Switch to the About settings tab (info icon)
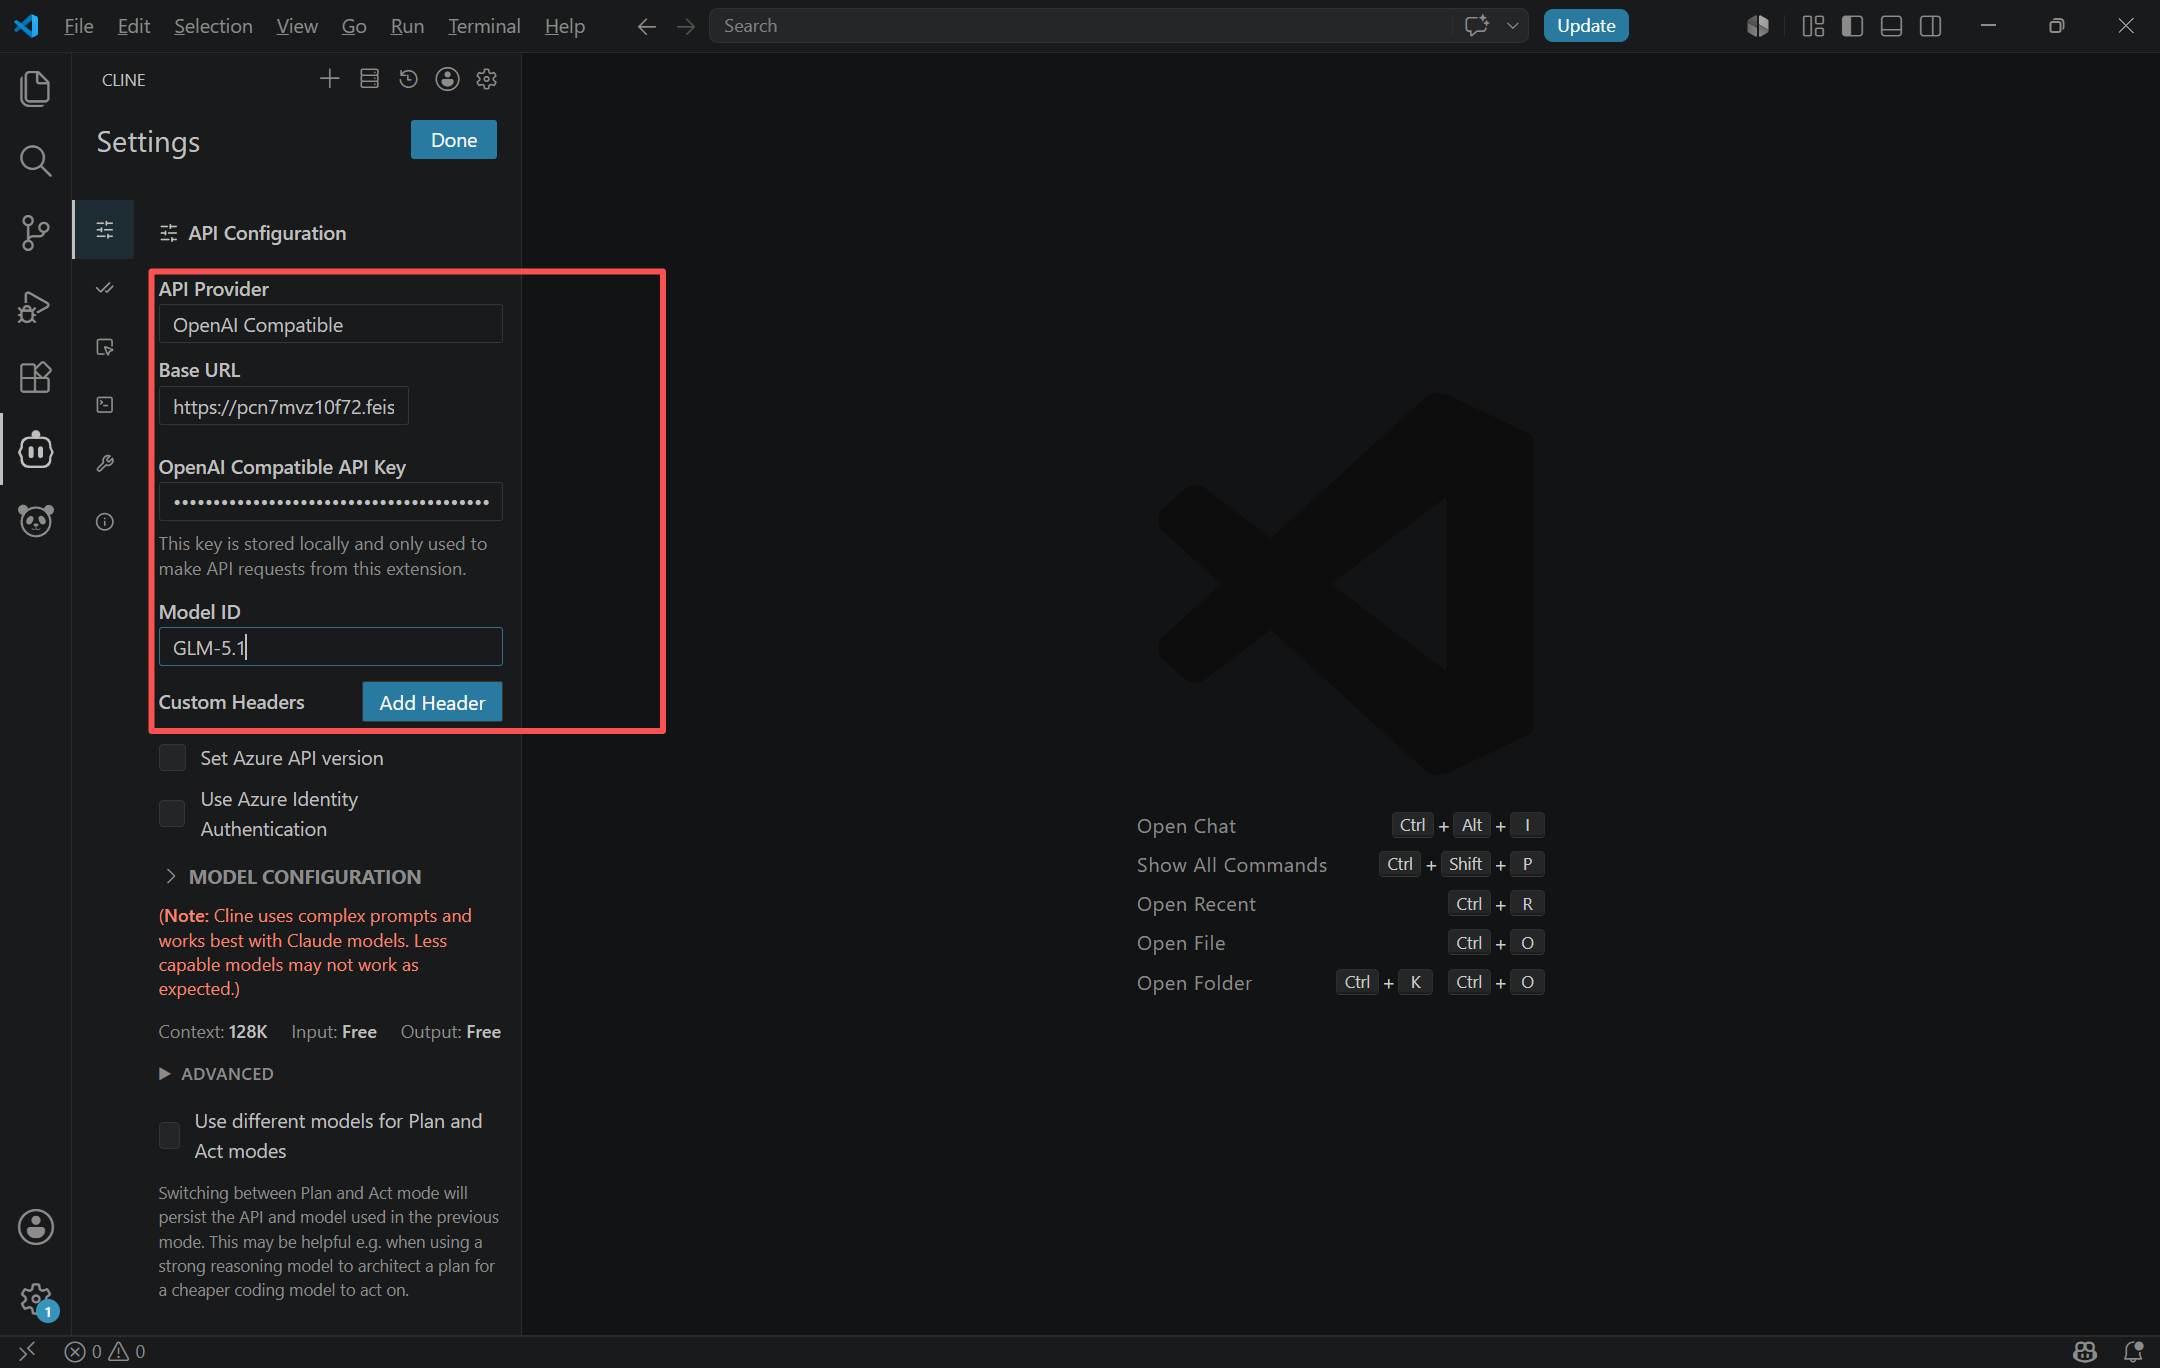 (105, 521)
